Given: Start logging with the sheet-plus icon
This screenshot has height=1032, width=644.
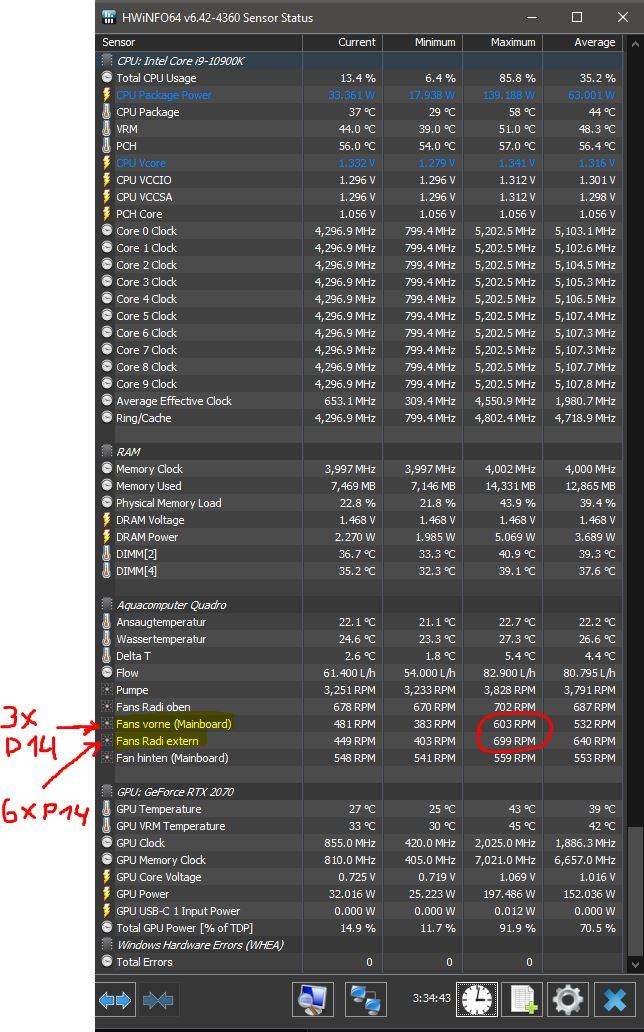Looking at the screenshot, I should pos(523,1000).
